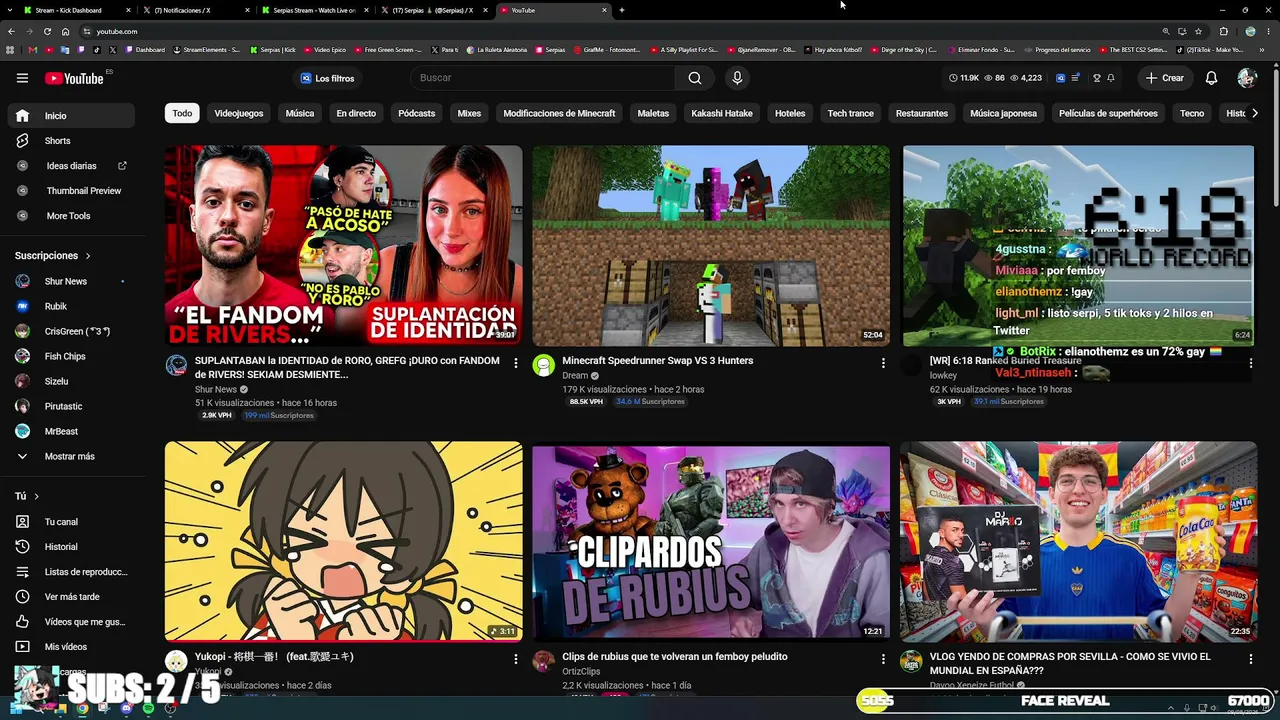The image size is (1280, 720).
Task: Open options menu for SUPLANTABAN video
Action: (516, 363)
